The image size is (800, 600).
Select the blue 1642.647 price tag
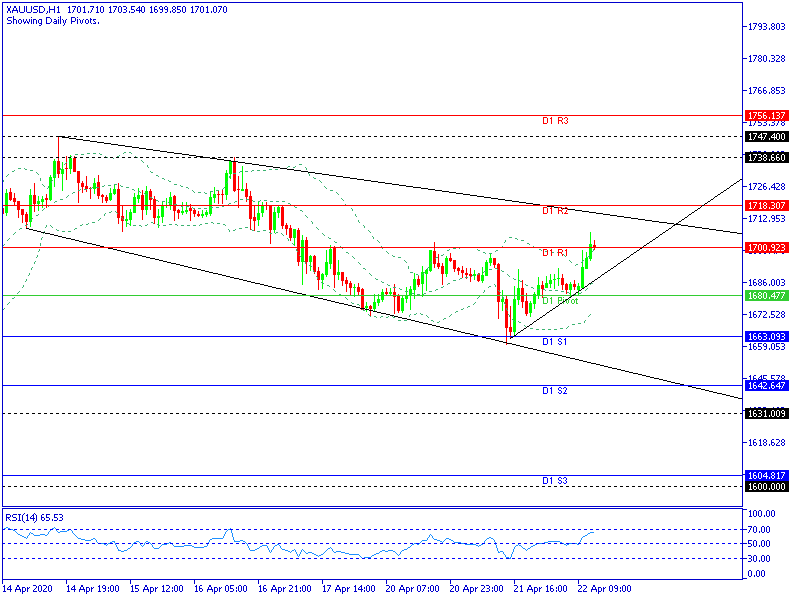(765, 385)
